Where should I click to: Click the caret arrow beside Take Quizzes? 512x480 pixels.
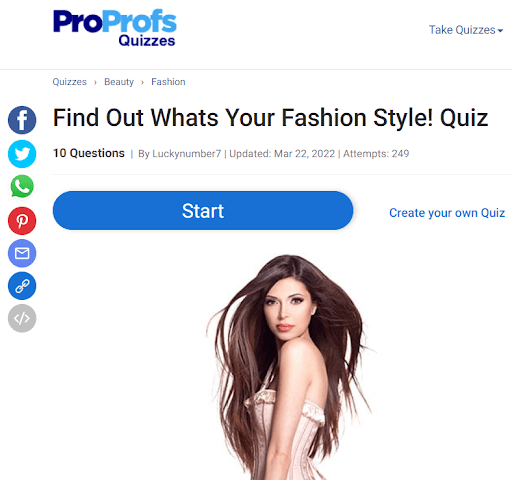(x=500, y=31)
